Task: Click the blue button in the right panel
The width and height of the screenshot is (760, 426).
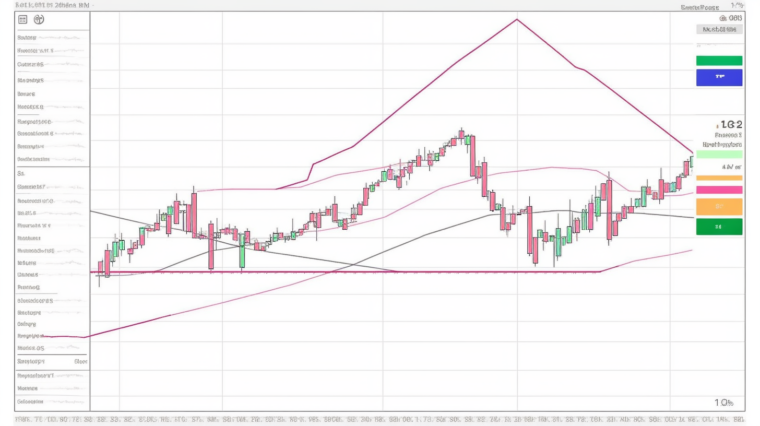Action: (x=719, y=77)
